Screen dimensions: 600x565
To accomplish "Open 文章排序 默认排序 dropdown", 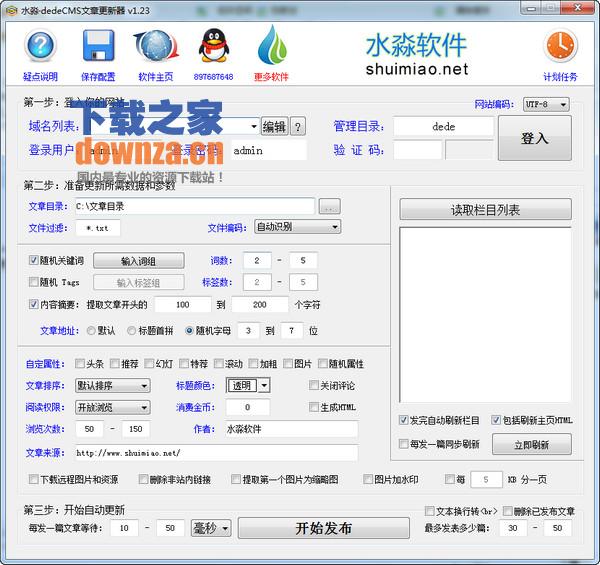I will [112, 386].
